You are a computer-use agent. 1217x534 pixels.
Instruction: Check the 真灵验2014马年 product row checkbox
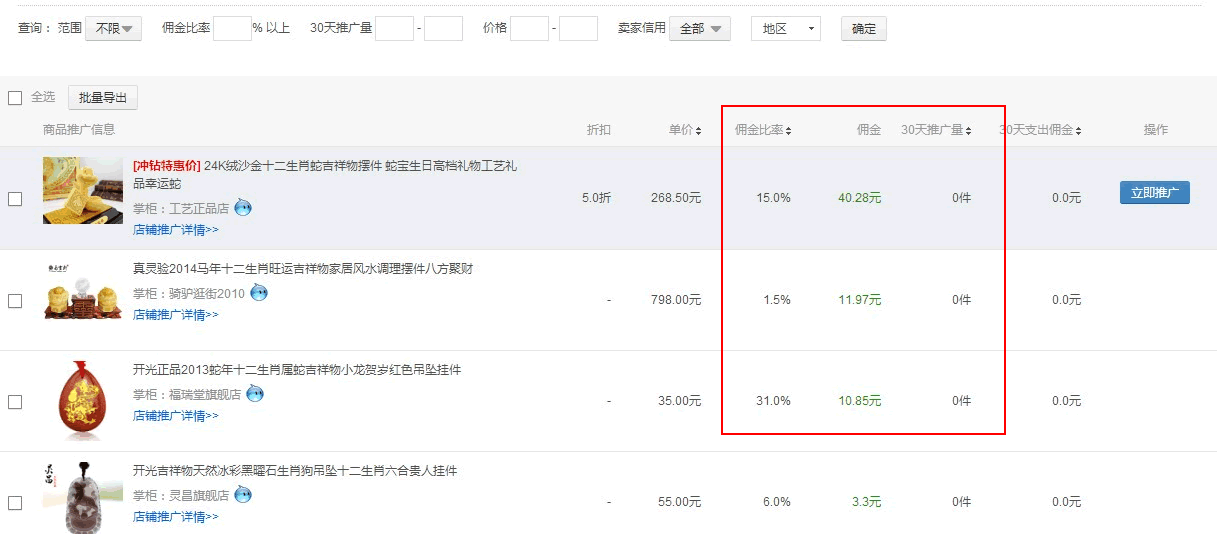(x=15, y=300)
